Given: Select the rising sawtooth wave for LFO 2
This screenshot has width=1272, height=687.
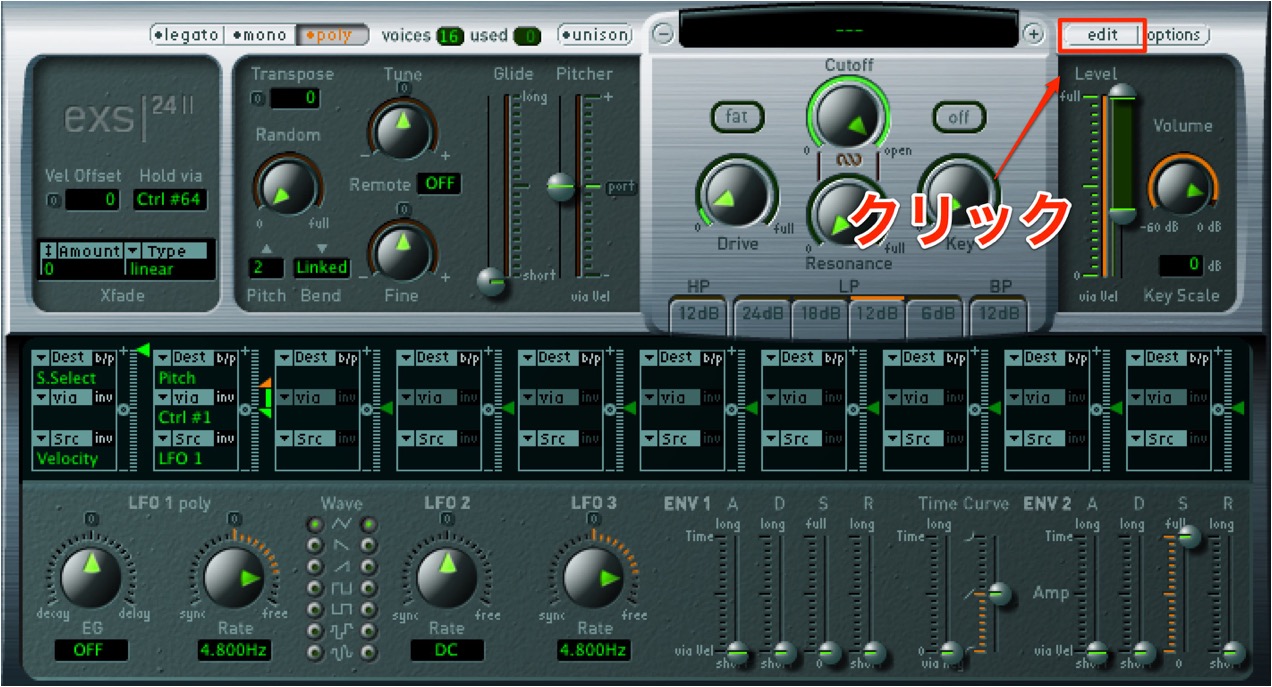Looking at the screenshot, I should tap(370, 567).
